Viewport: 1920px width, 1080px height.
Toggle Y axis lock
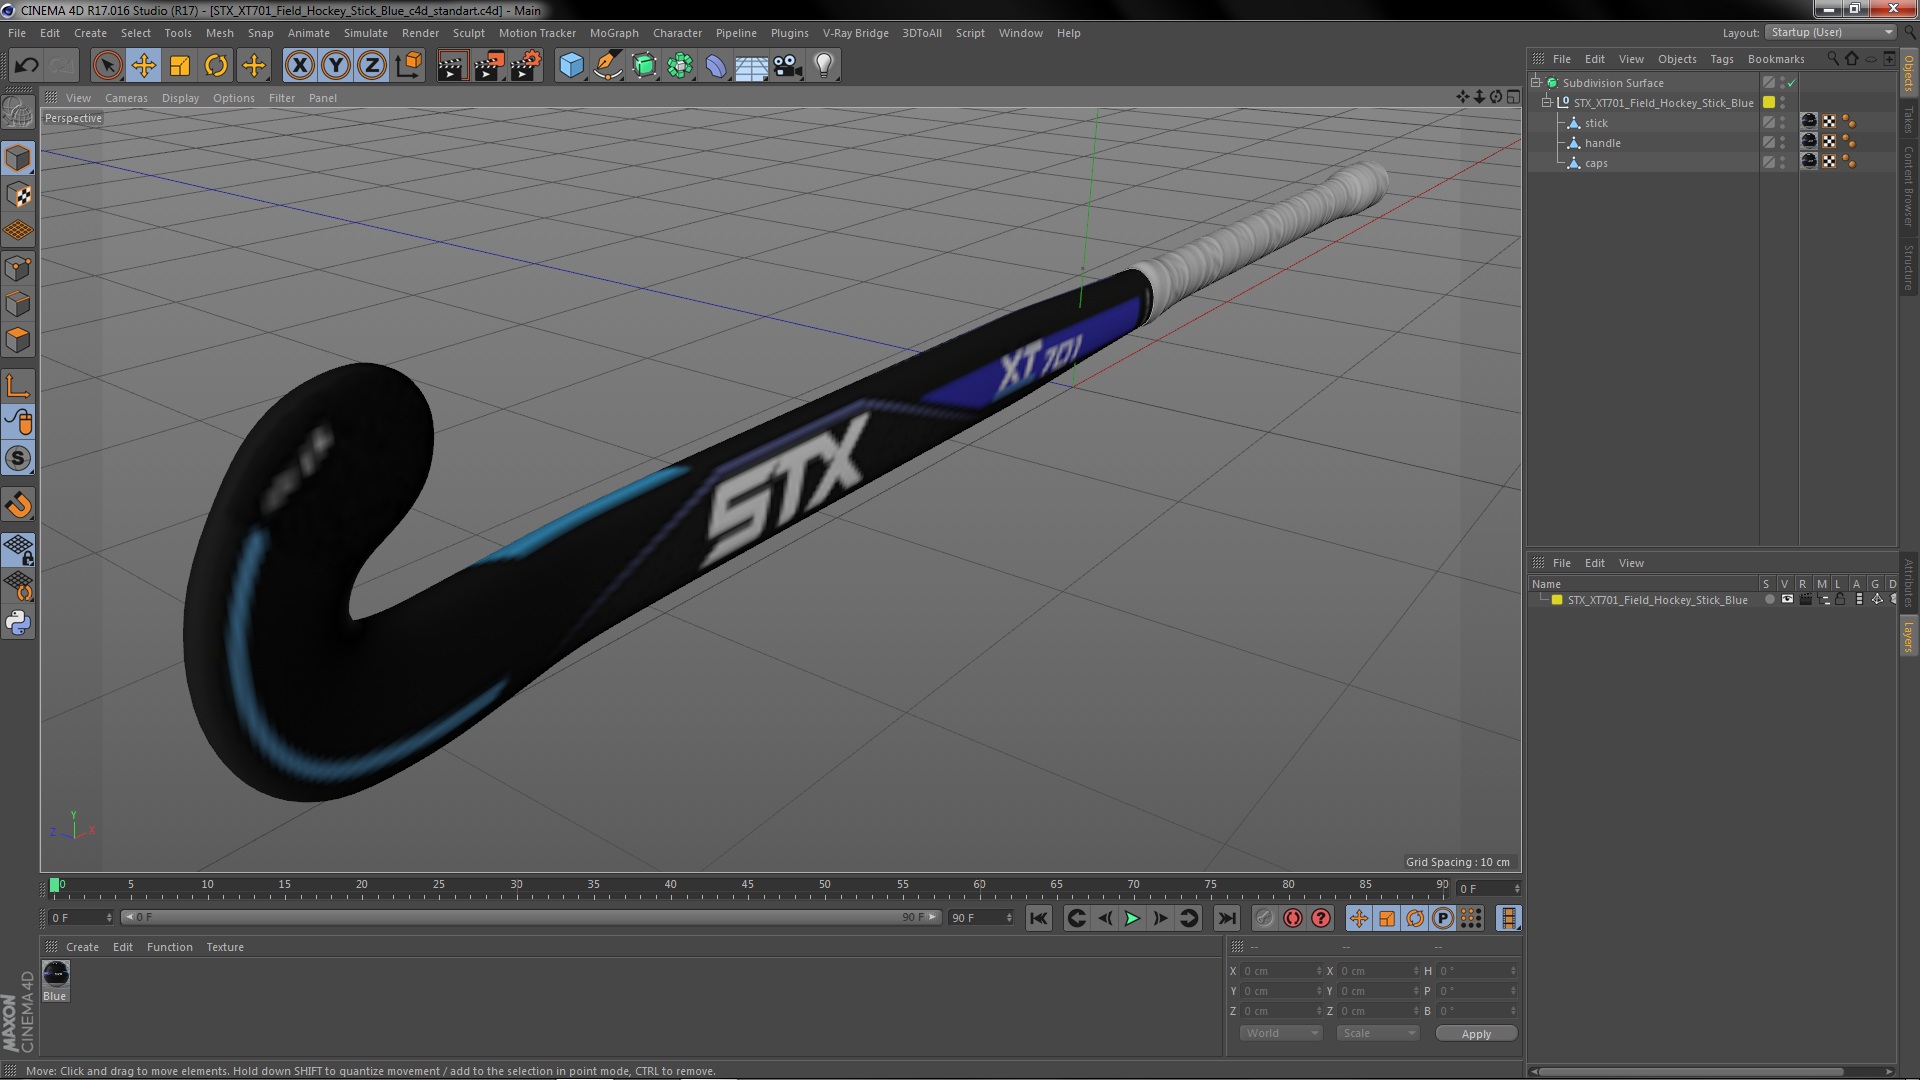point(336,66)
